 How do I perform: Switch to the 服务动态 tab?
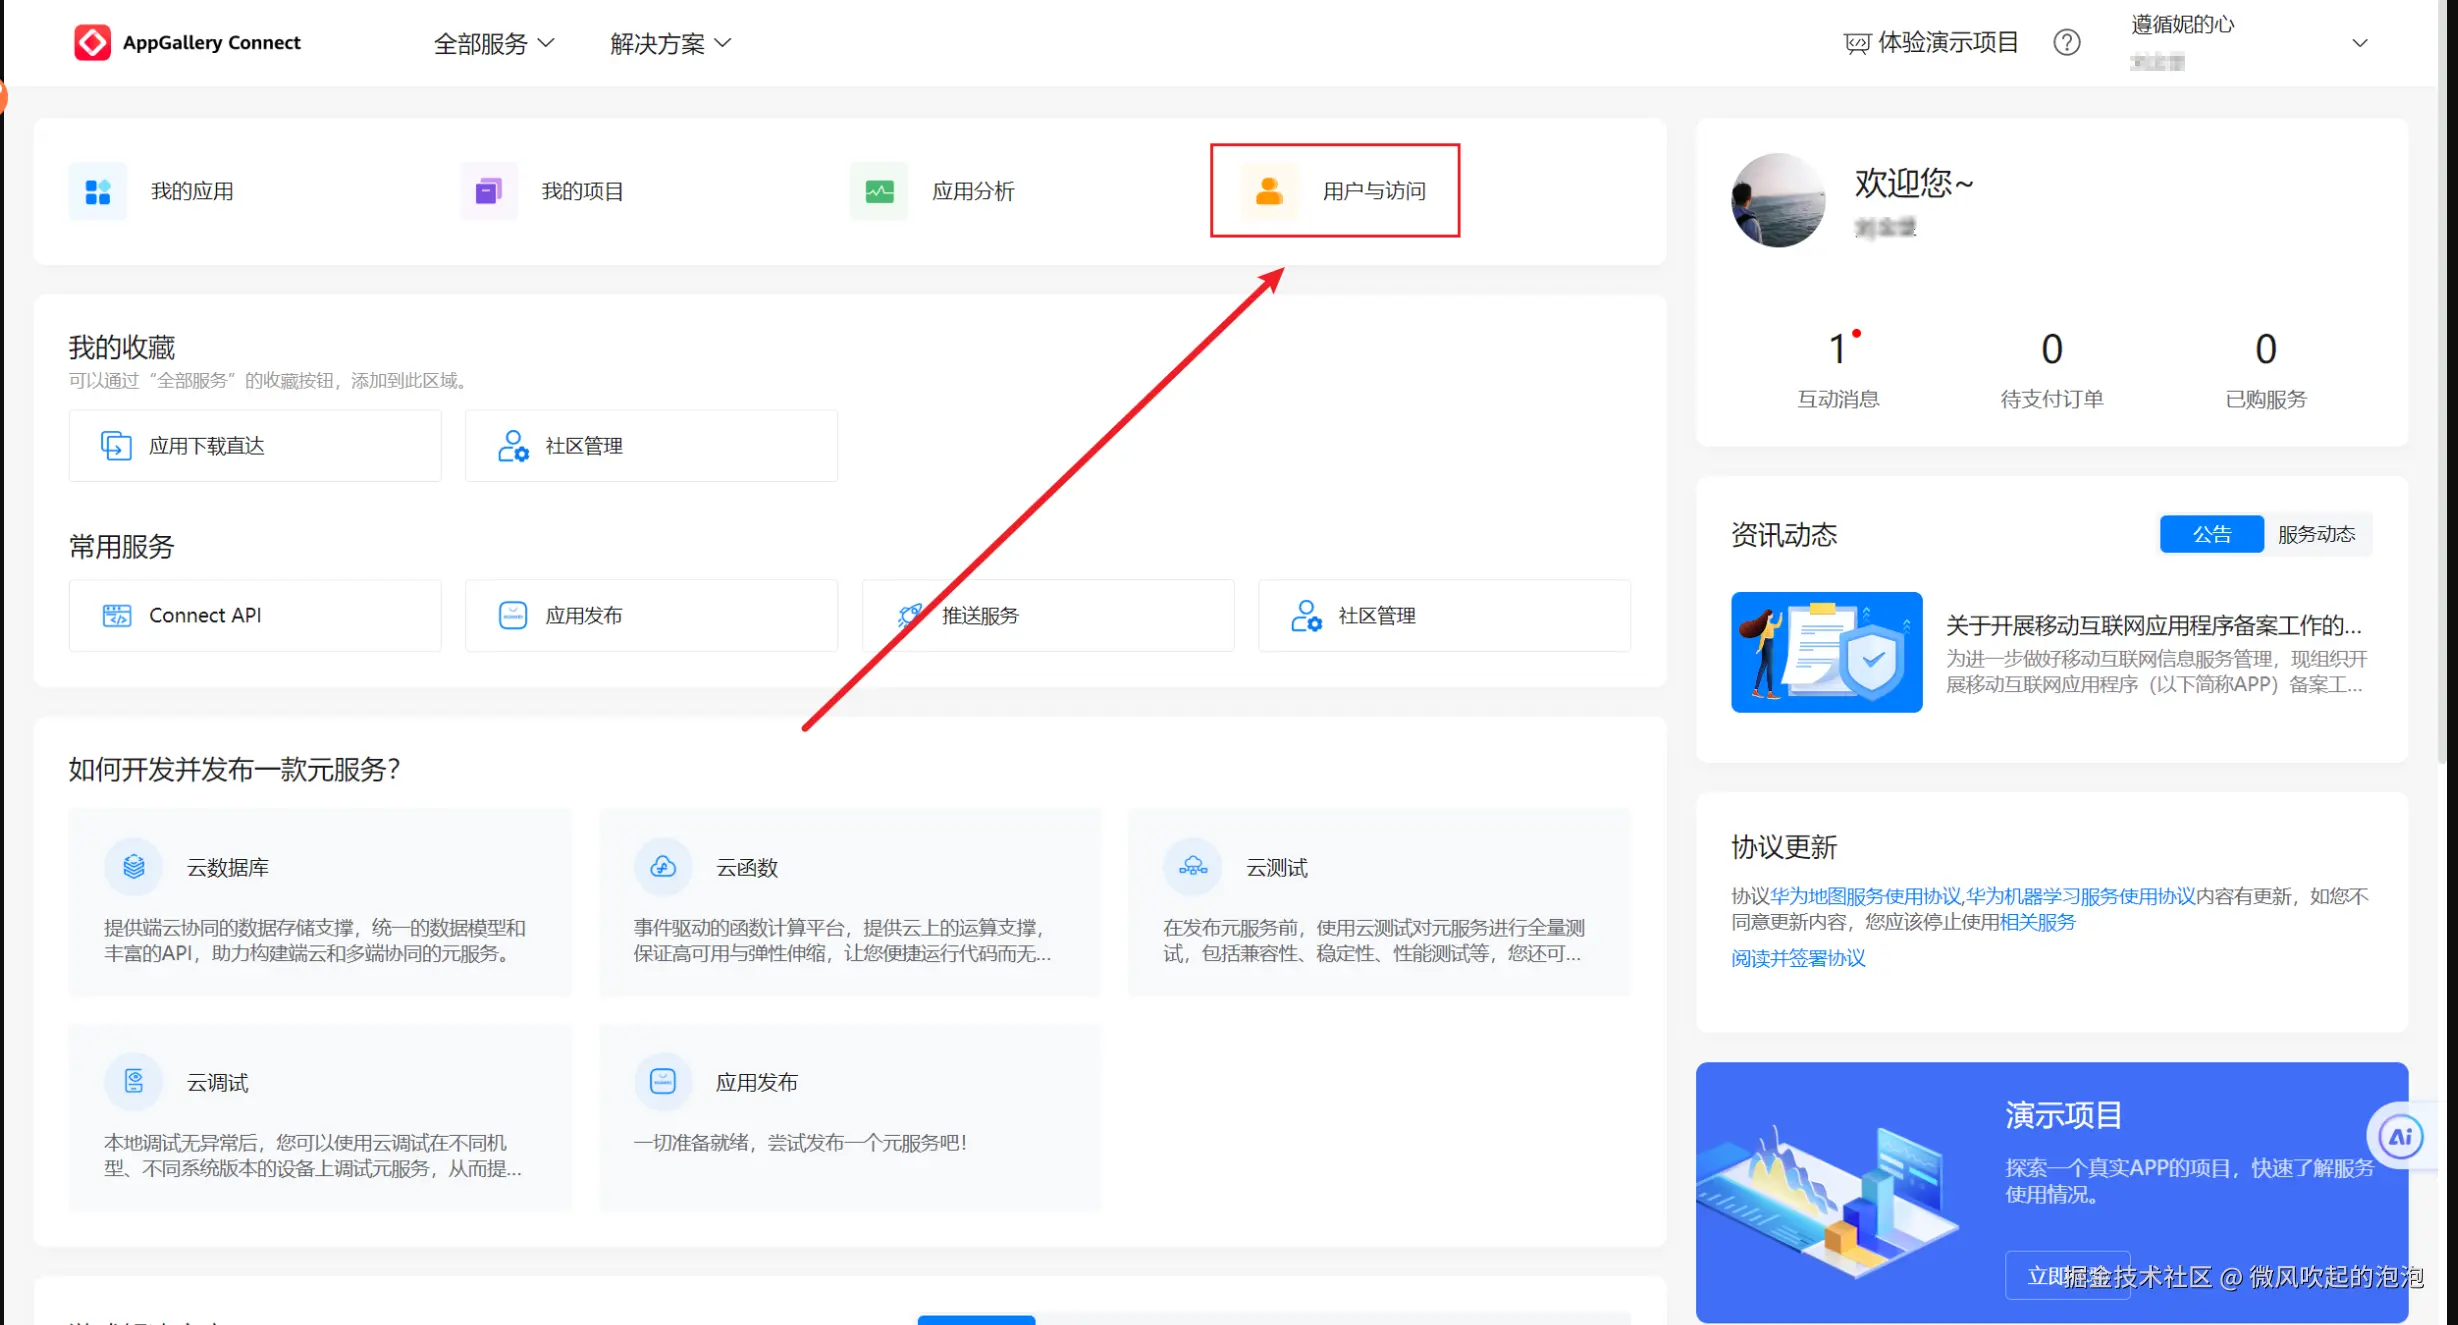pyautogui.click(x=2316, y=534)
